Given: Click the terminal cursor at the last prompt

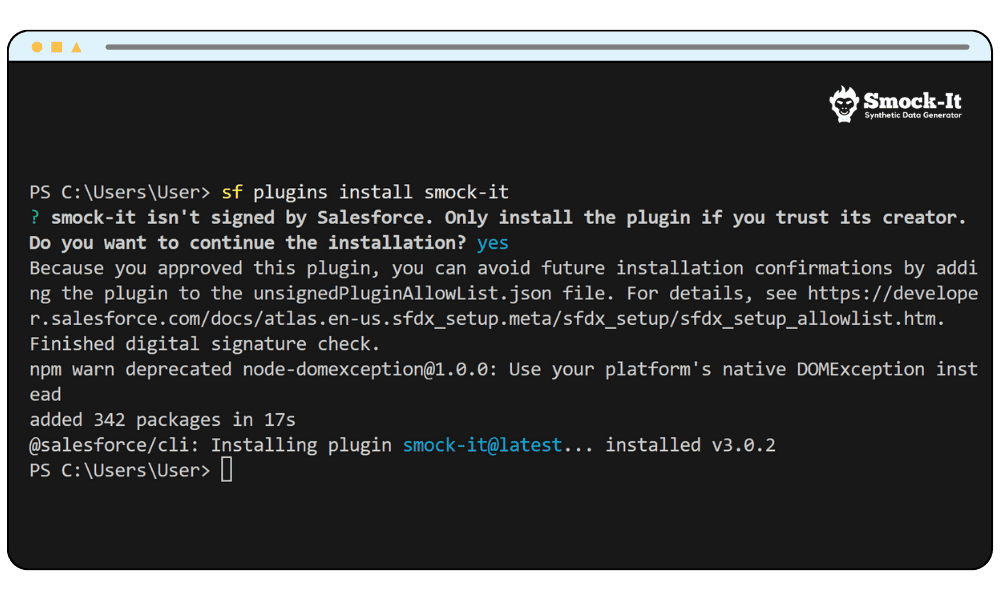Looking at the screenshot, I should (226, 470).
